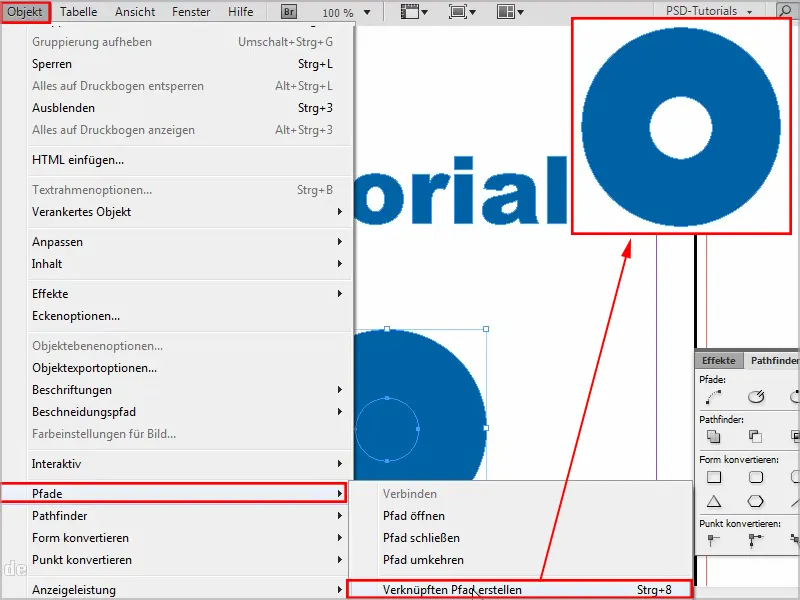Image resolution: width=800 pixels, height=600 pixels.
Task: Open the Fenster menu
Action: [x=191, y=12]
